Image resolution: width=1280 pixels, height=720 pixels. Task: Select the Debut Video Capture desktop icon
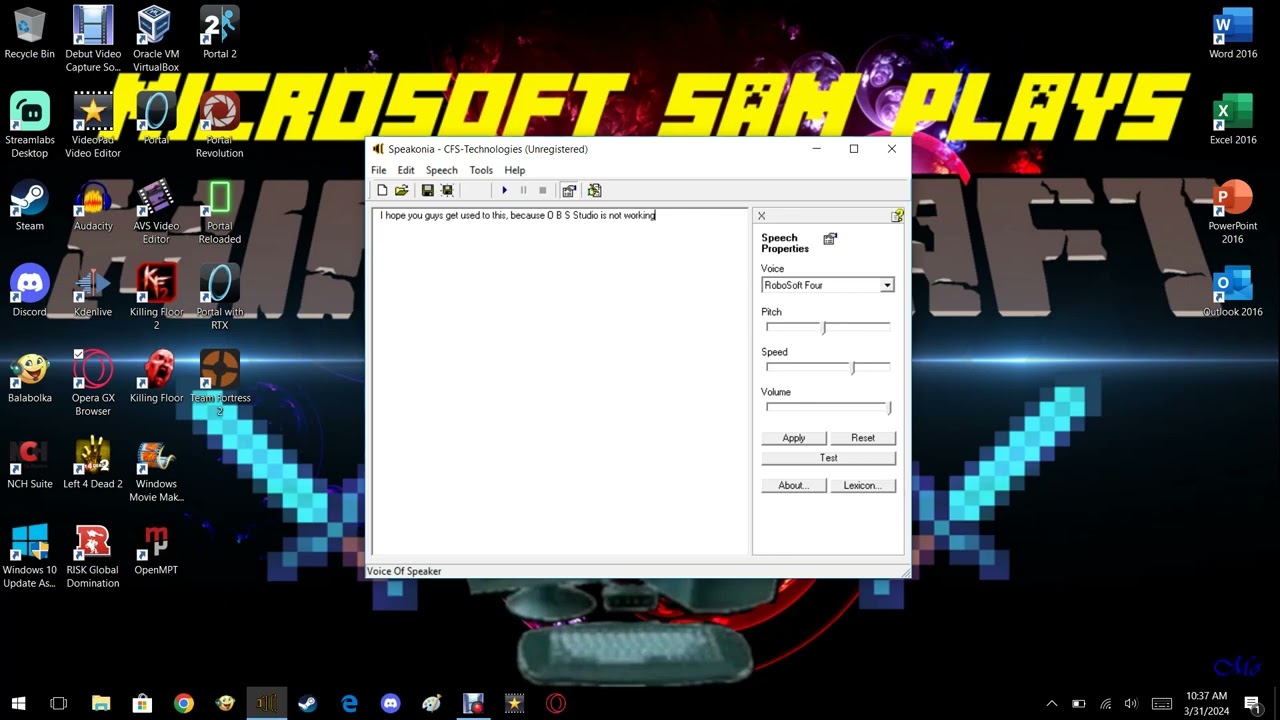[93, 39]
